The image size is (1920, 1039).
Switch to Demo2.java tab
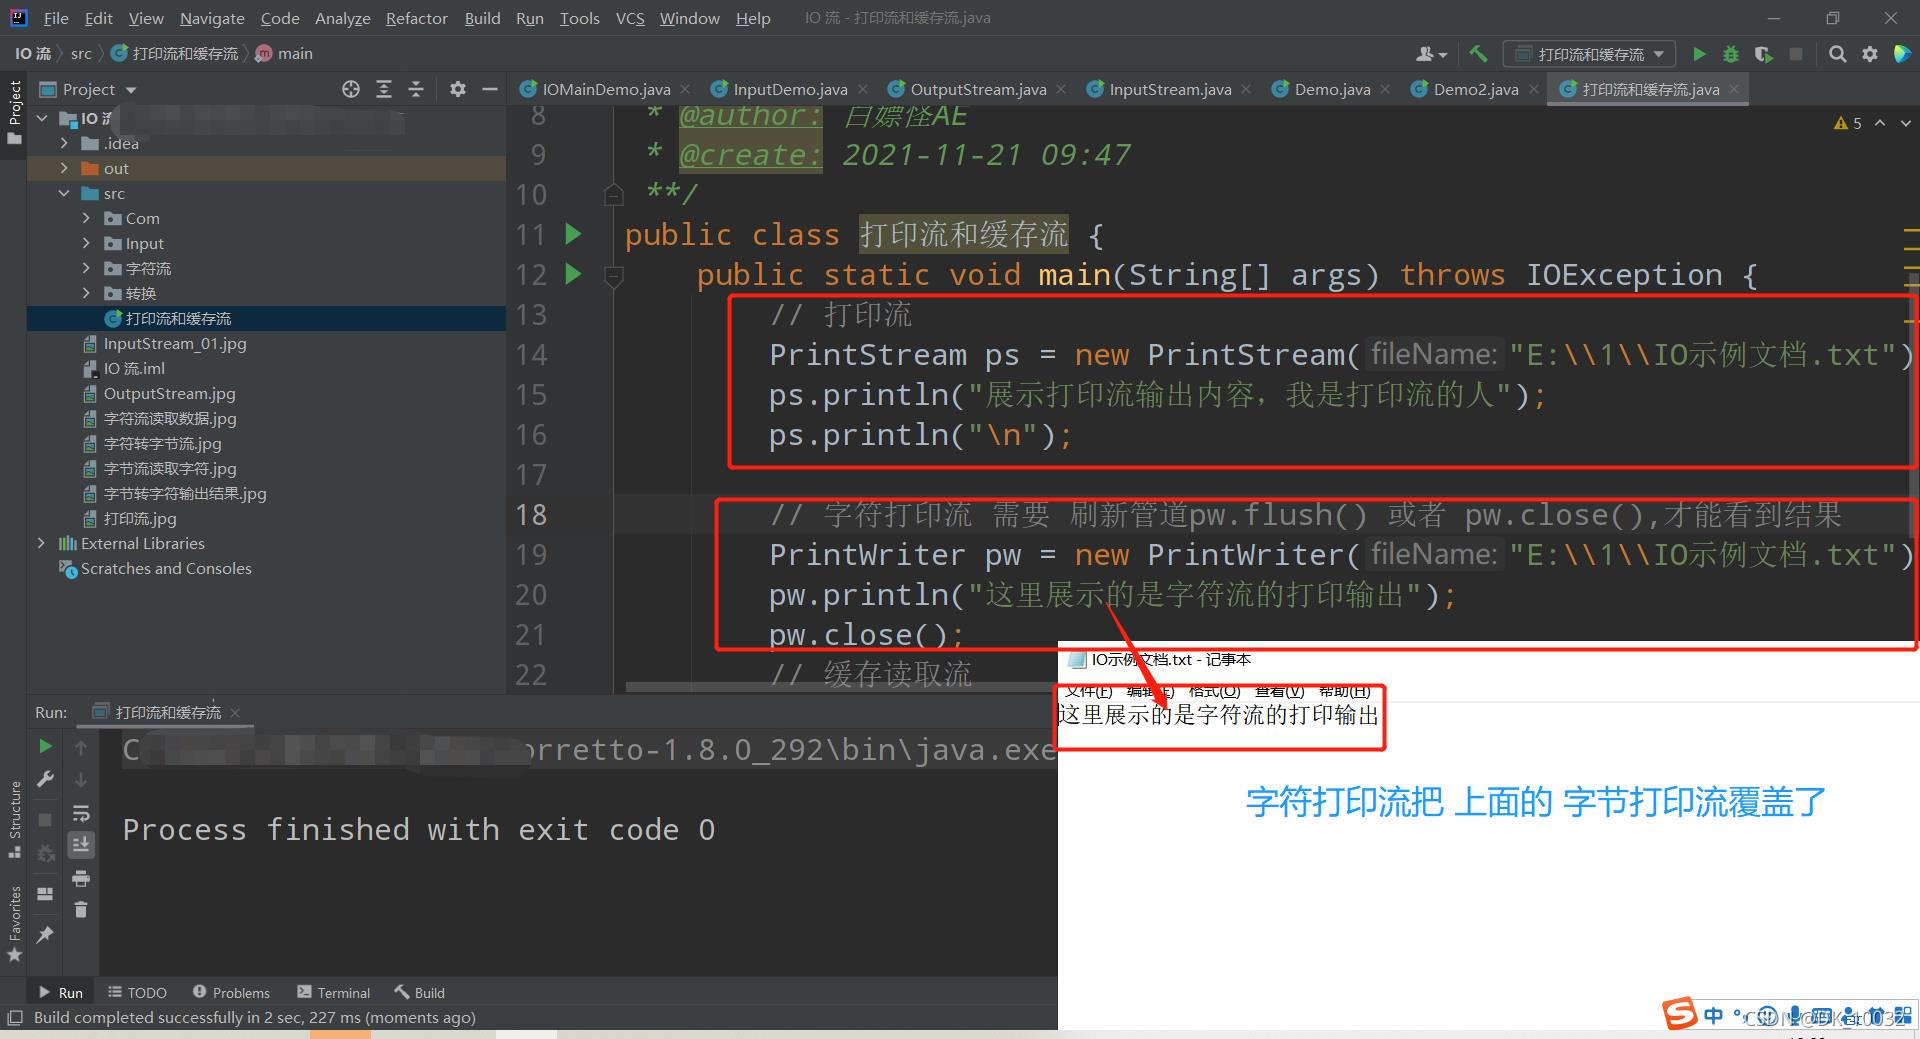coord(1476,89)
